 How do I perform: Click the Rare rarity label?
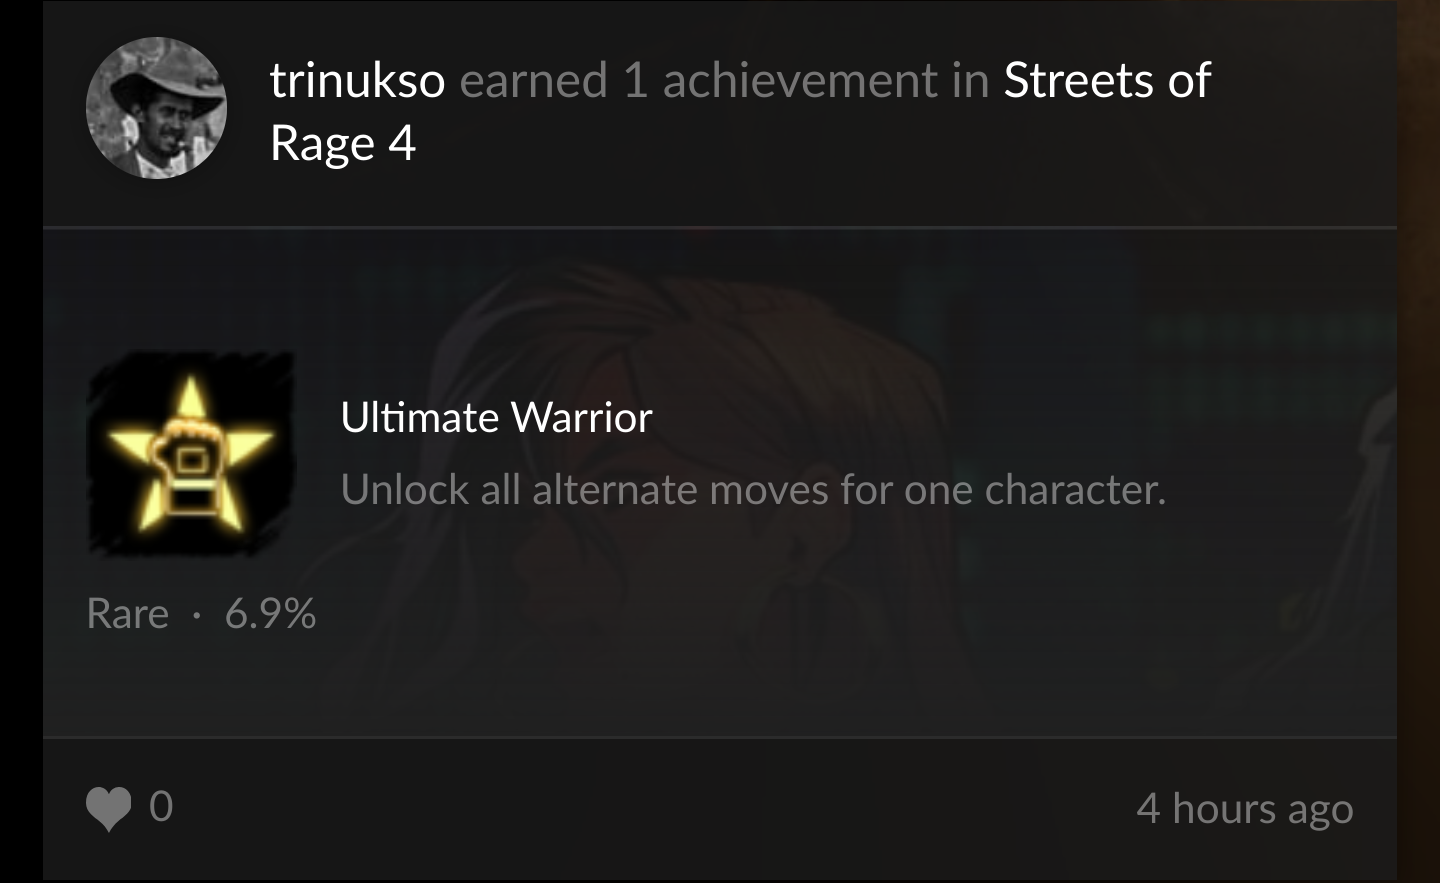(x=127, y=613)
